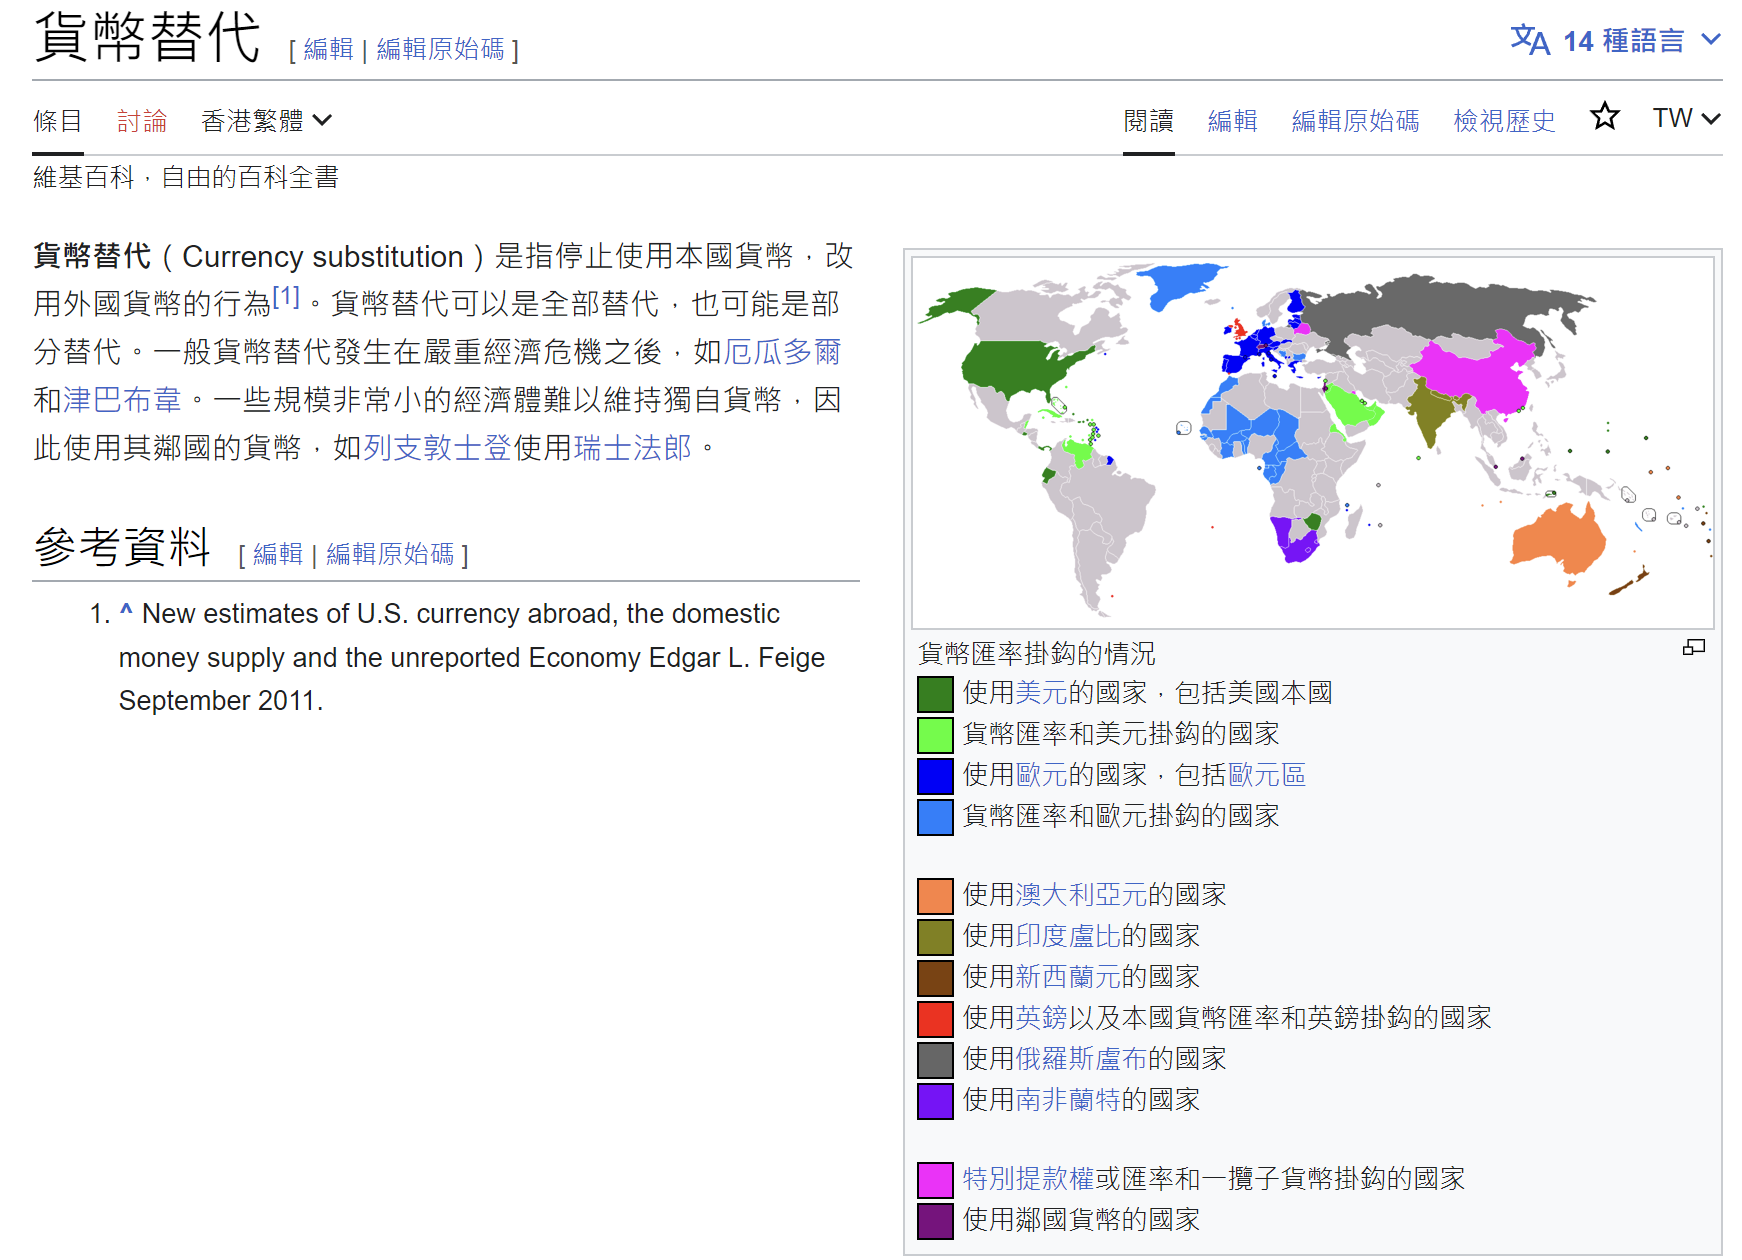Screen dimensions: 1742x1260
Task: Click the star icon to watch this page
Action: click(1604, 117)
